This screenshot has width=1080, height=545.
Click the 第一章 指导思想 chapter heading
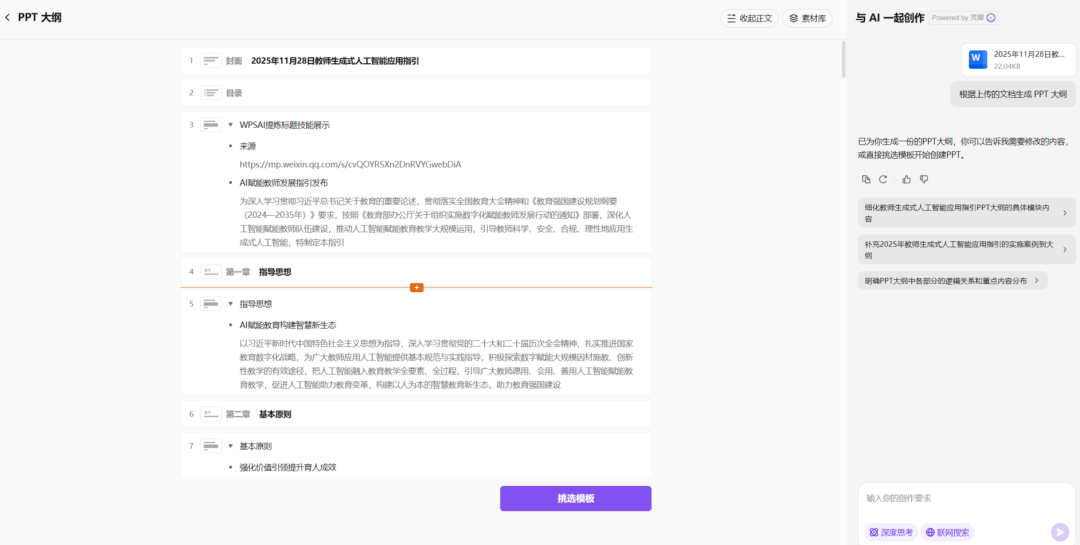point(258,272)
